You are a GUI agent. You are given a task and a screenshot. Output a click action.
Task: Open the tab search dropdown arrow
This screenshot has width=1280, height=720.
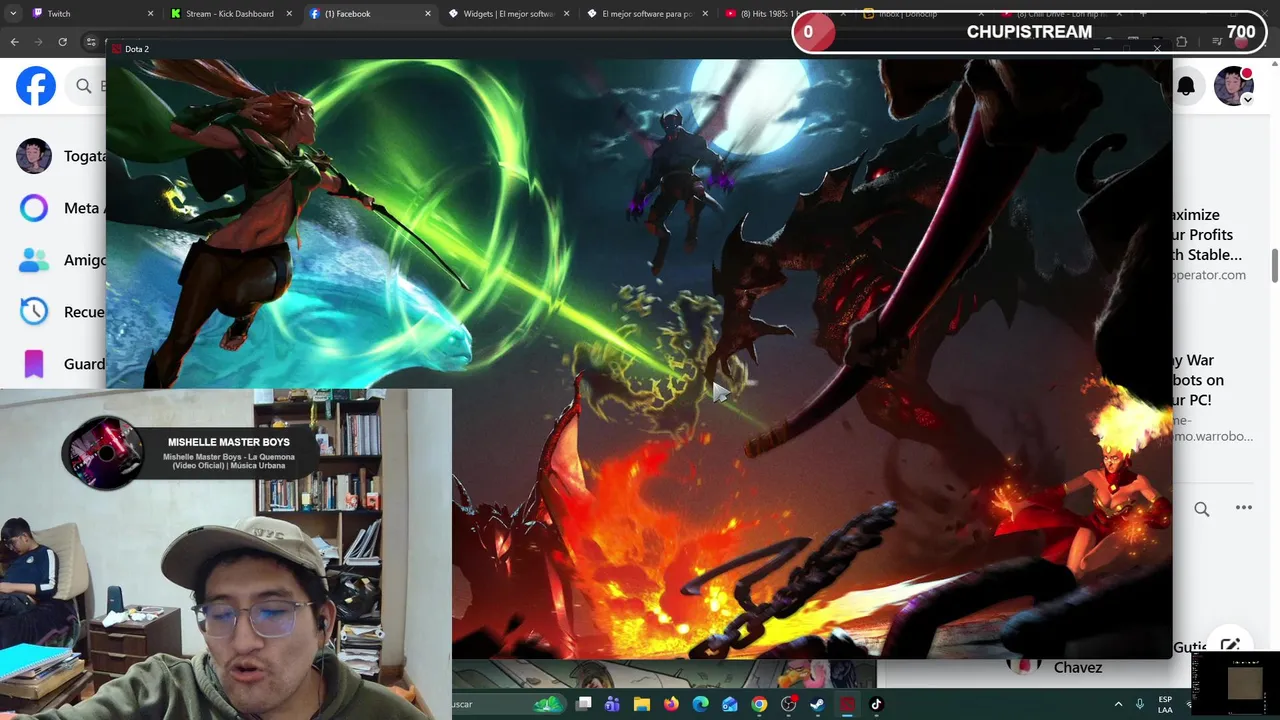point(12,14)
